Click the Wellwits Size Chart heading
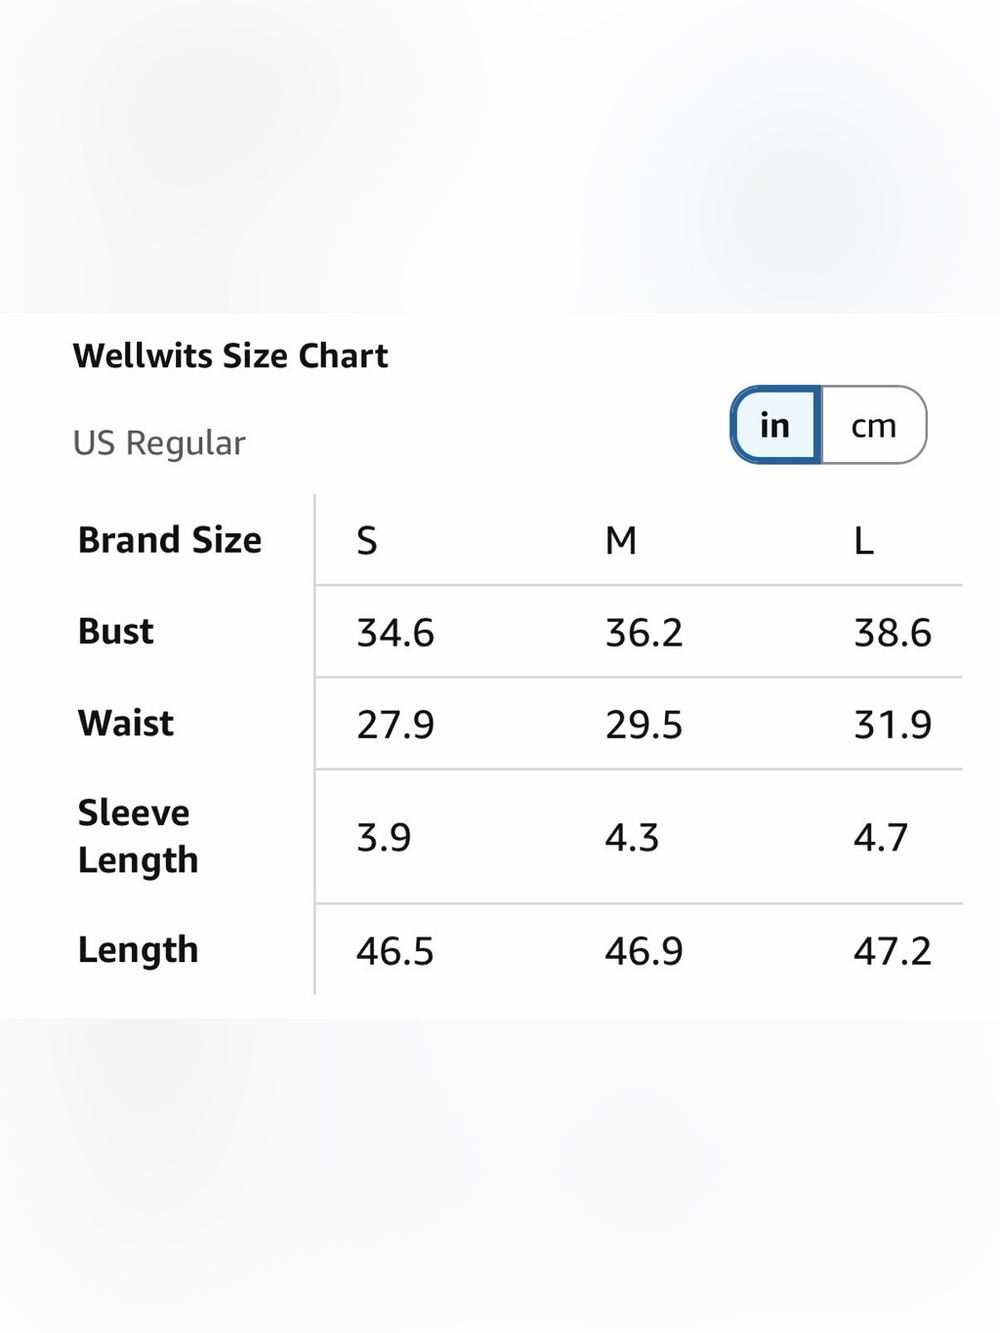This screenshot has height=1333, width=1000. (231, 356)
